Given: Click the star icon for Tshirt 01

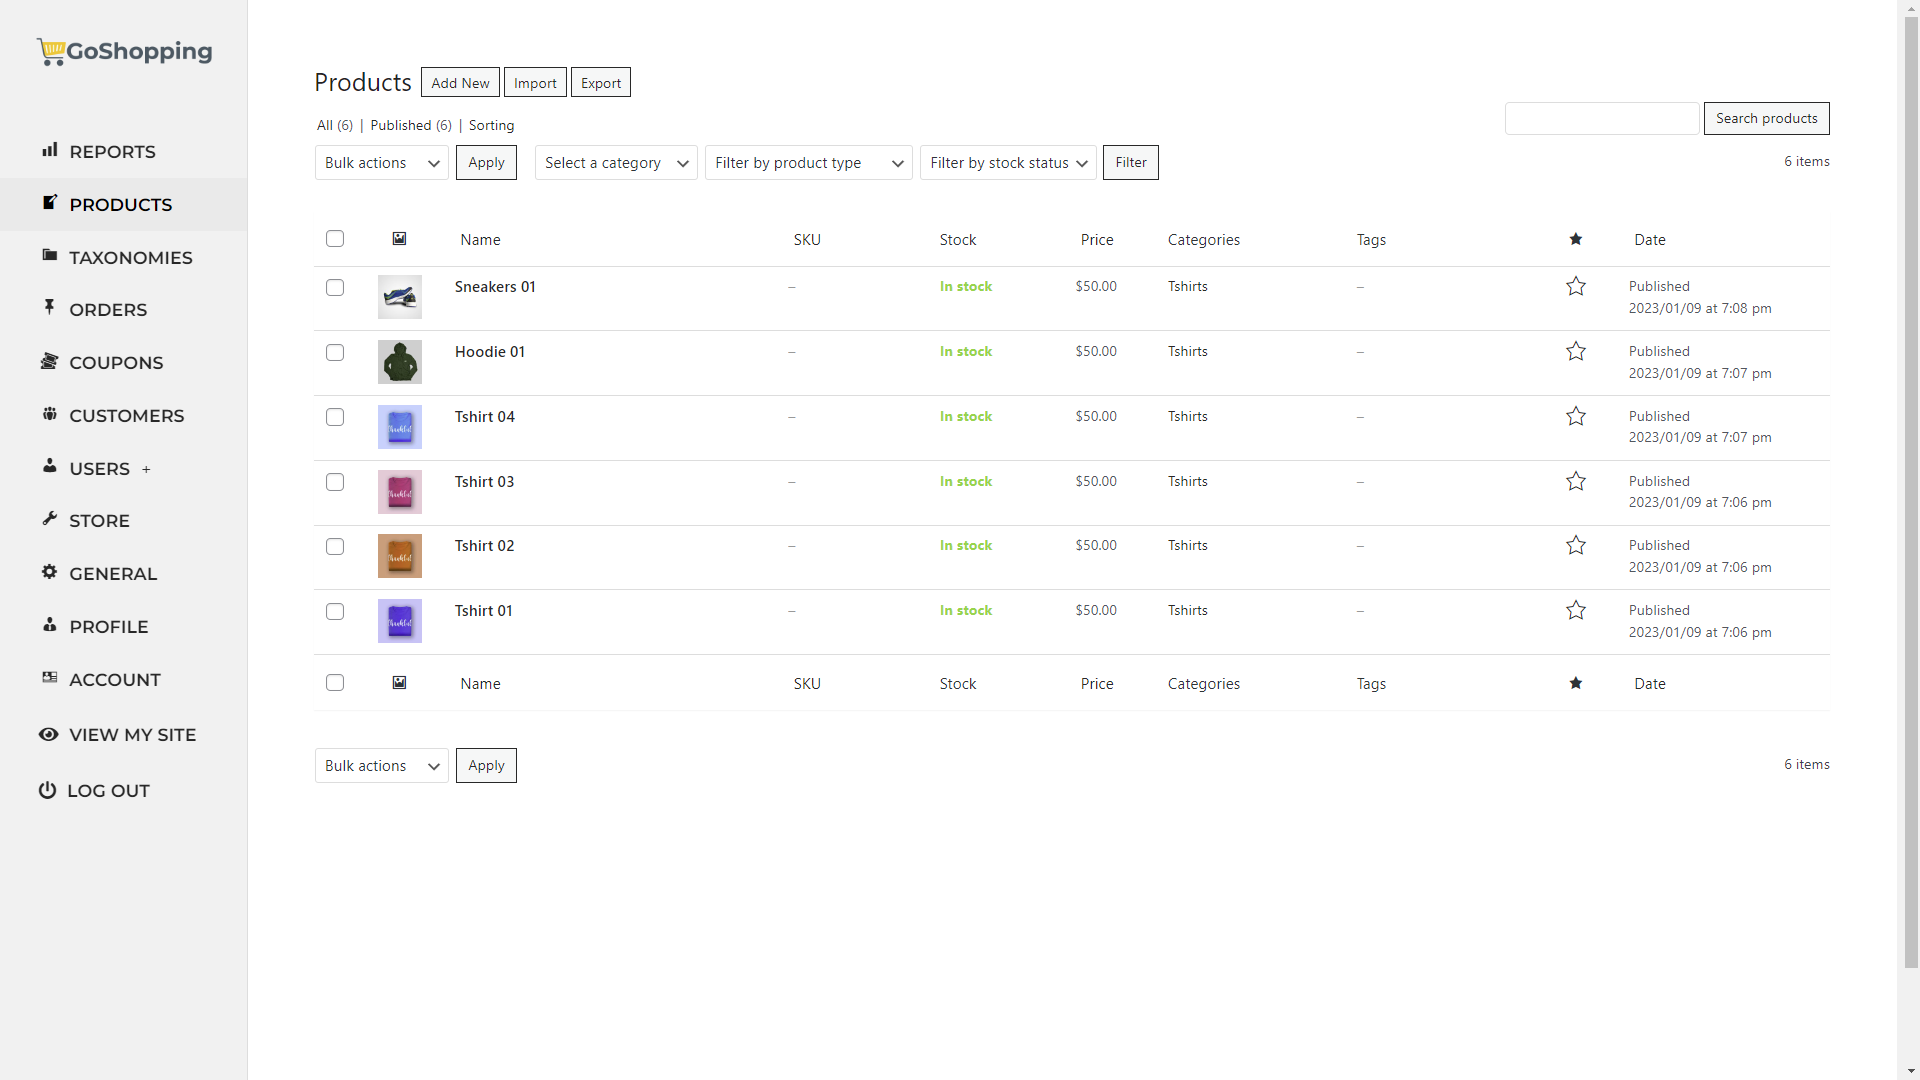Looking at the screenshot, I should click(1576, 611).
